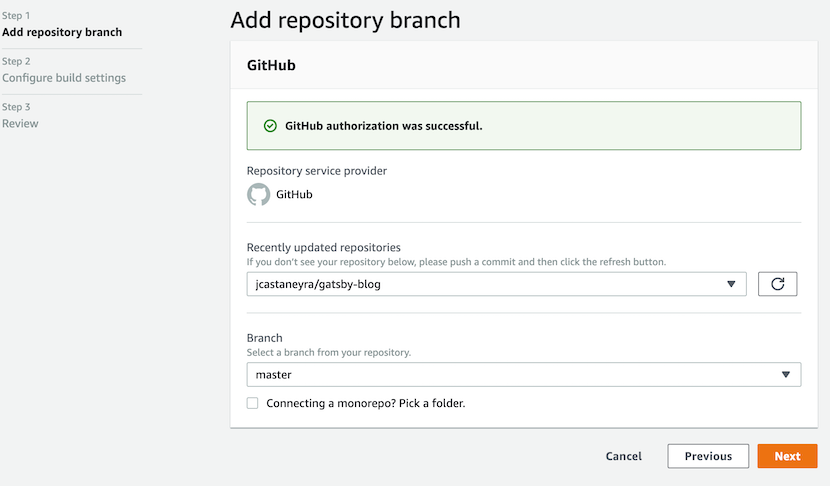Viewport: 830px width, 486px height.
Task: Click the 'Select a branch from your repository.' hint
Action: (329, 353)
